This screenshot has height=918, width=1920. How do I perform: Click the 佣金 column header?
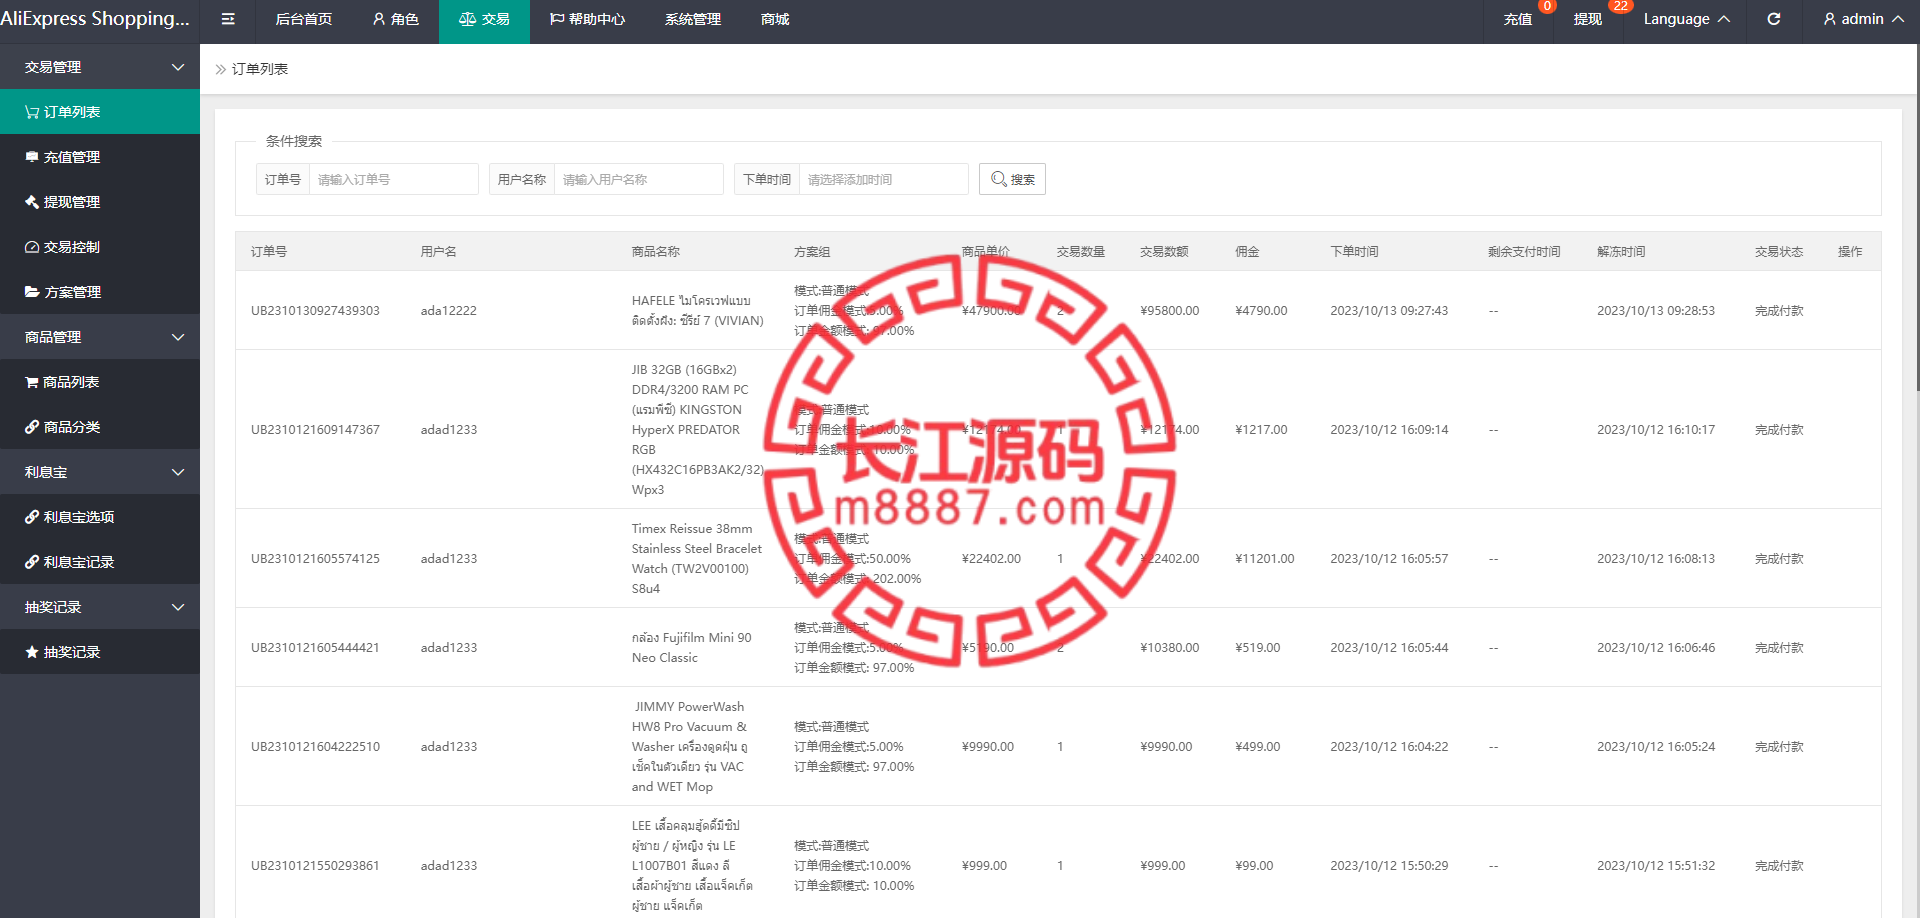click(1247, 252)
